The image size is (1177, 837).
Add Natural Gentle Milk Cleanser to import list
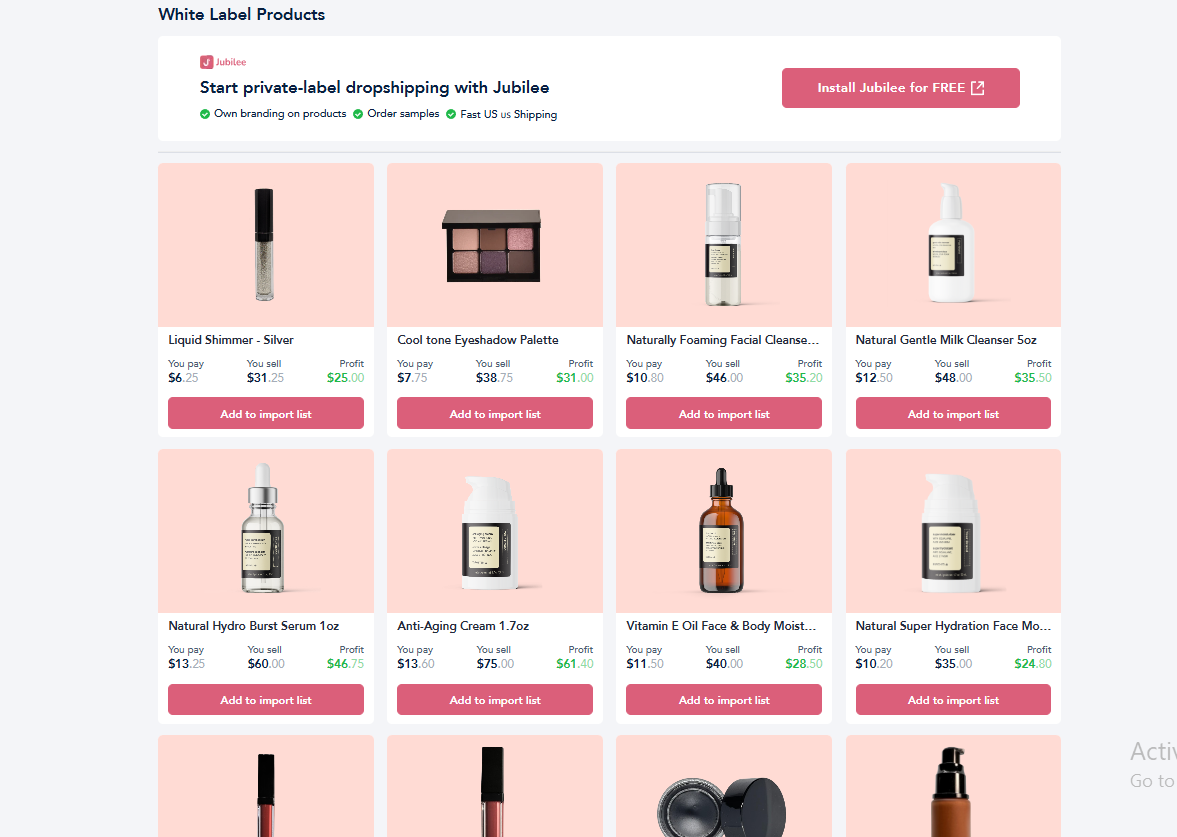pyautogui.click(x=953, y=414)
